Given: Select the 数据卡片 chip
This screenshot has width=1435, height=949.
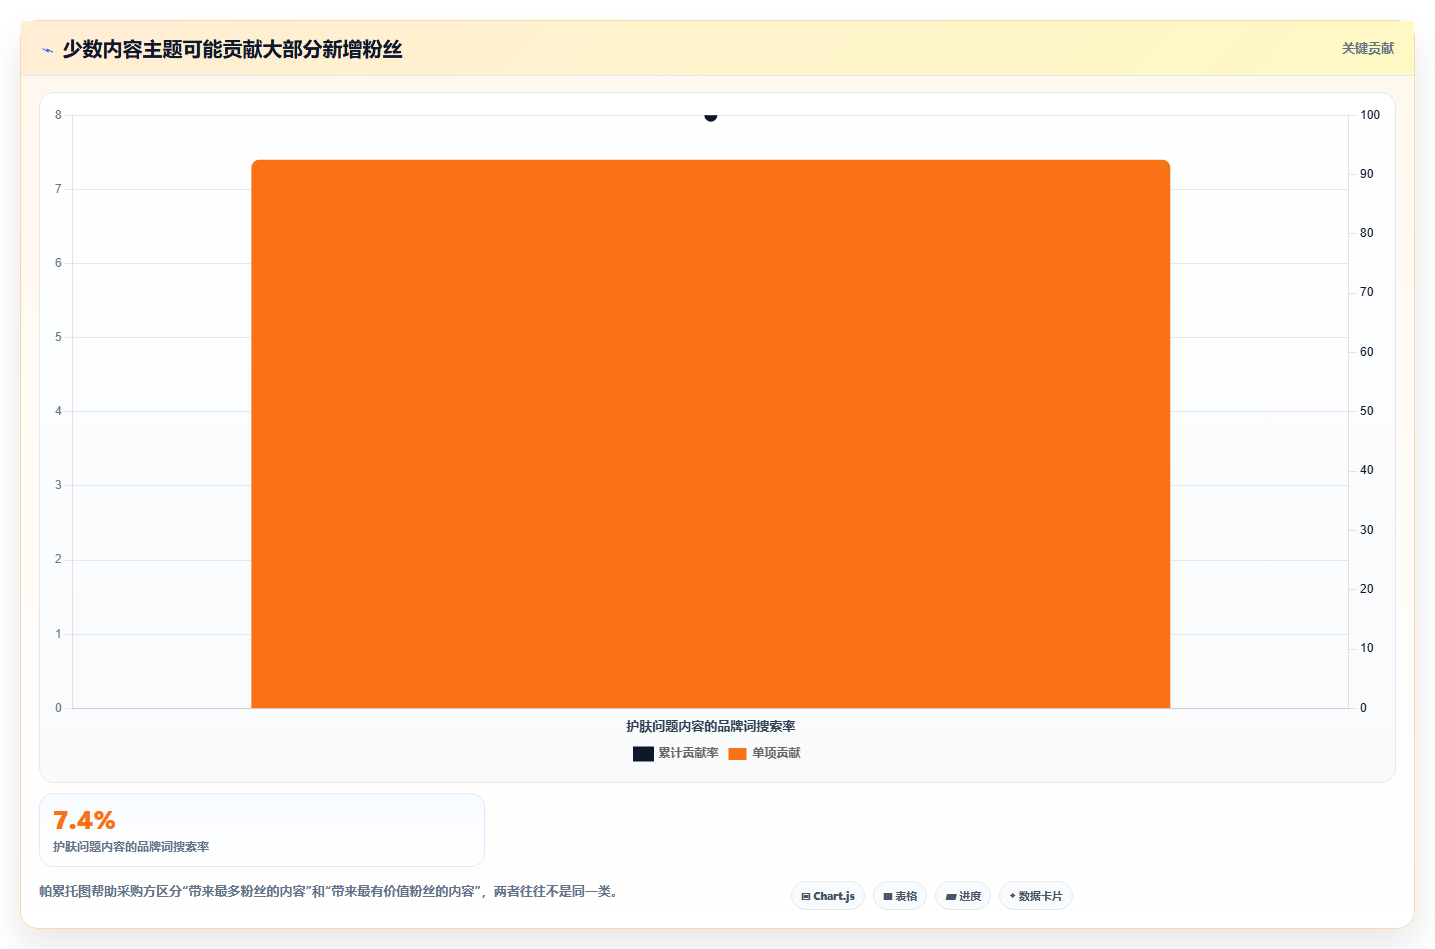Looking at the screenshot, I should pos(1036,896).
